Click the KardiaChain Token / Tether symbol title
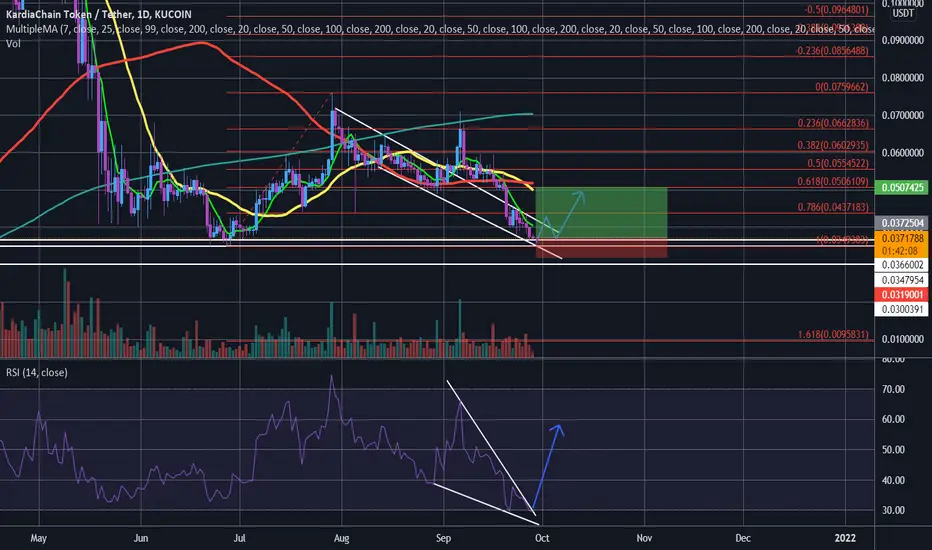This screenshot has width=932, height=550. pyautogui.click(x=99, y=14)
